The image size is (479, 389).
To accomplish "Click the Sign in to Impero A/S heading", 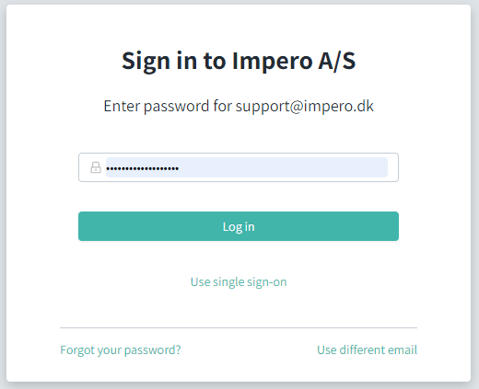I will 238,61.
